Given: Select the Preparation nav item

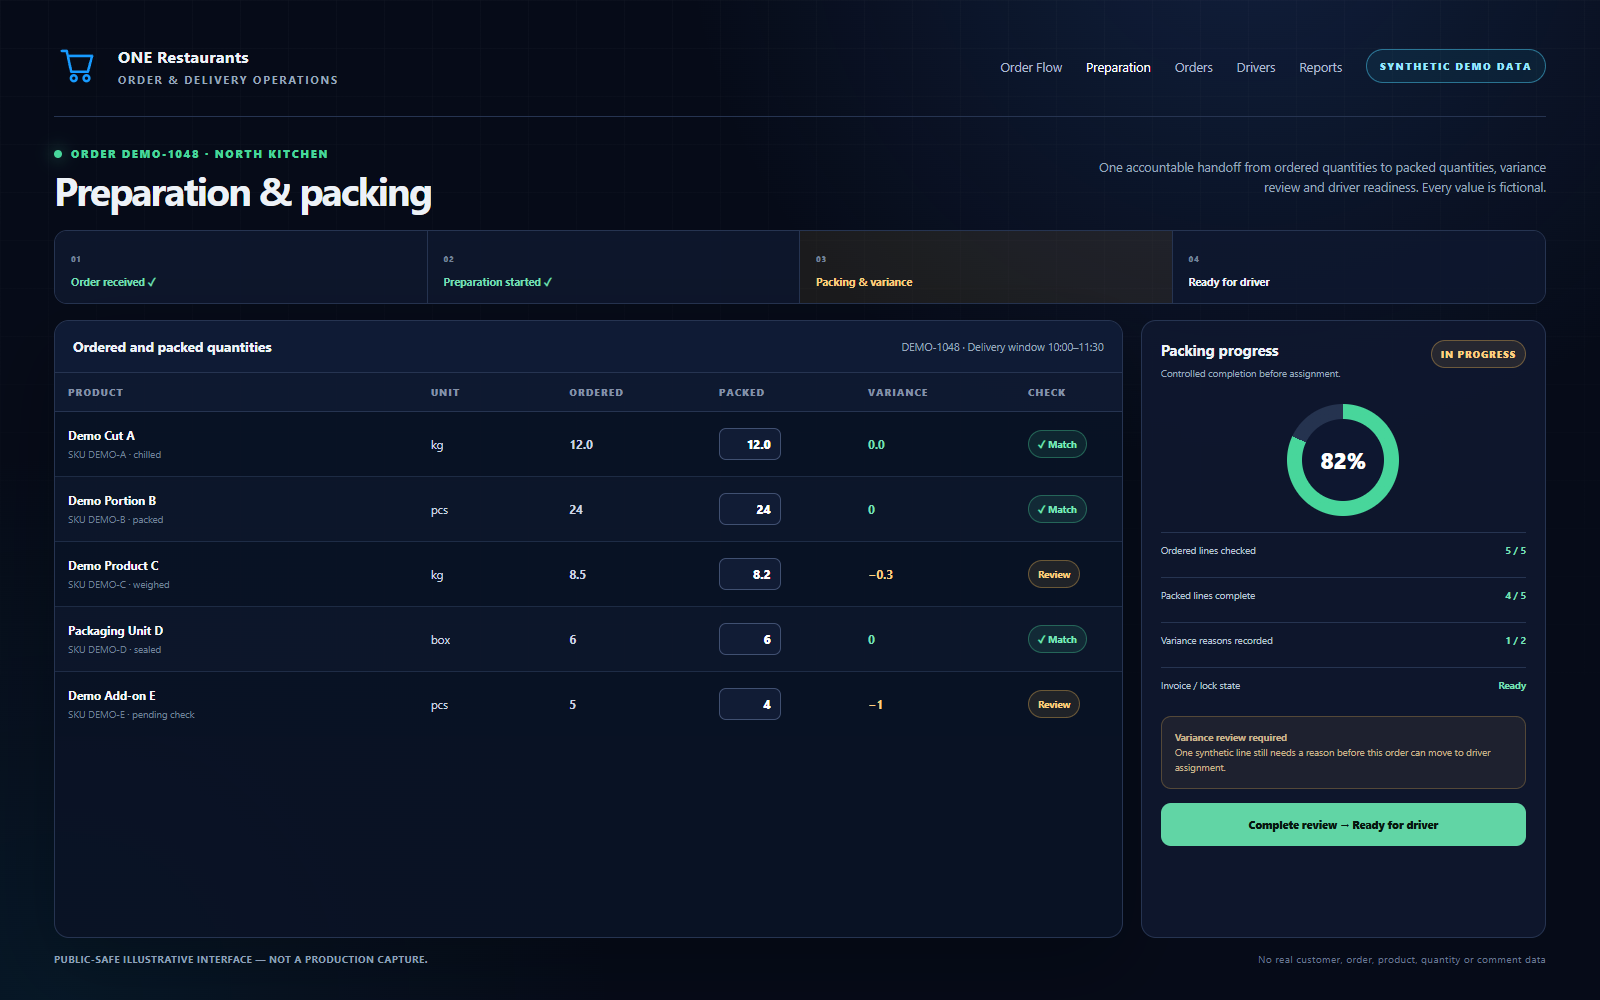Looking at the screenshot, I should 1118,68.
